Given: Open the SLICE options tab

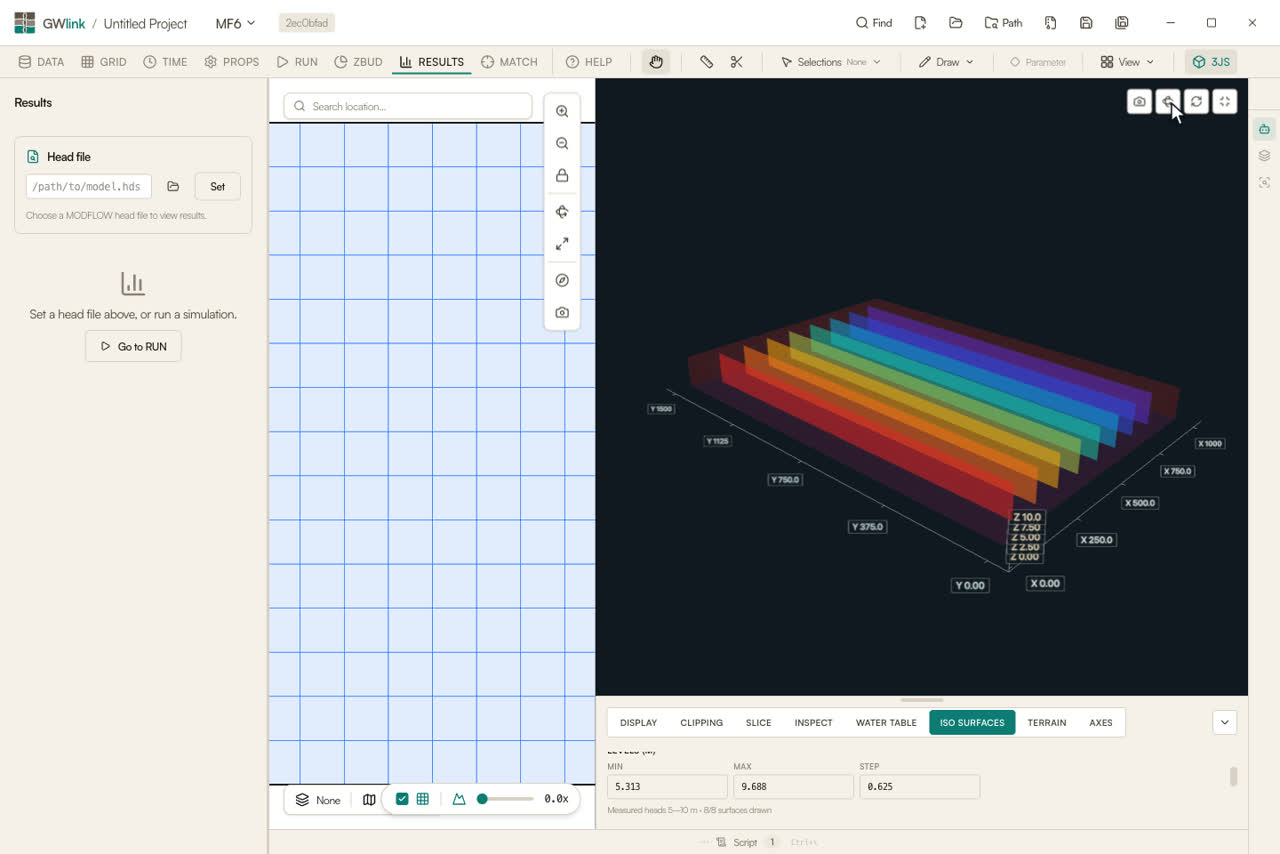Looking at the screenshot, I should [x=758, y=722].
